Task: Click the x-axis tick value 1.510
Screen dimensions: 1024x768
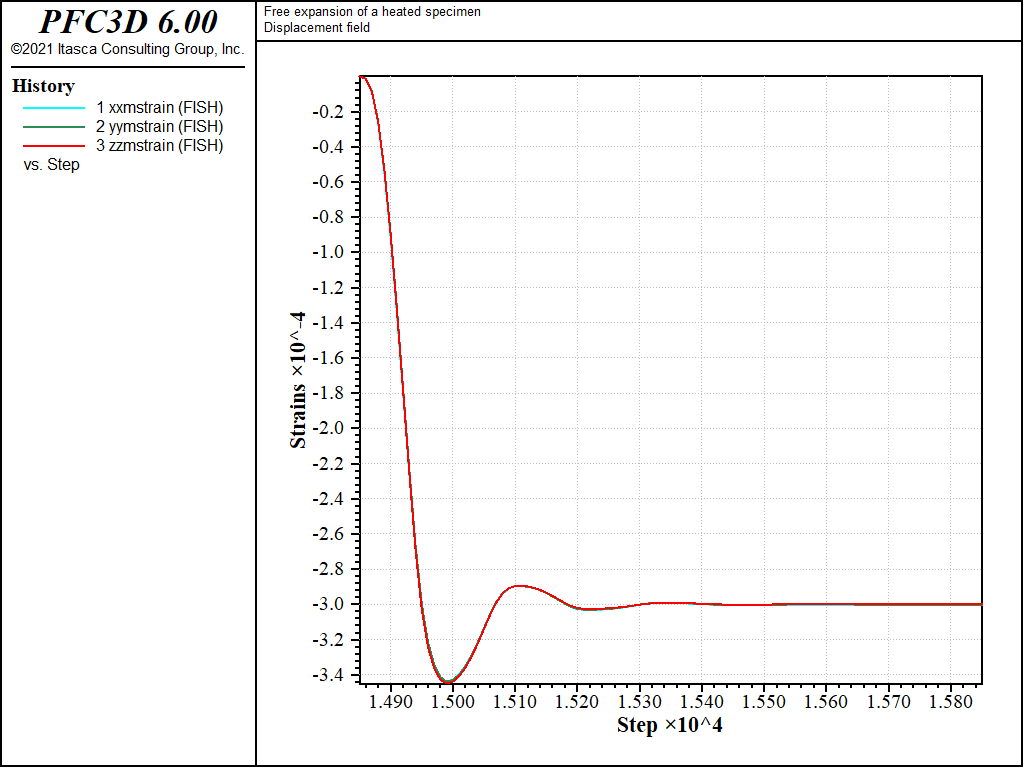Action: point(515,702)
